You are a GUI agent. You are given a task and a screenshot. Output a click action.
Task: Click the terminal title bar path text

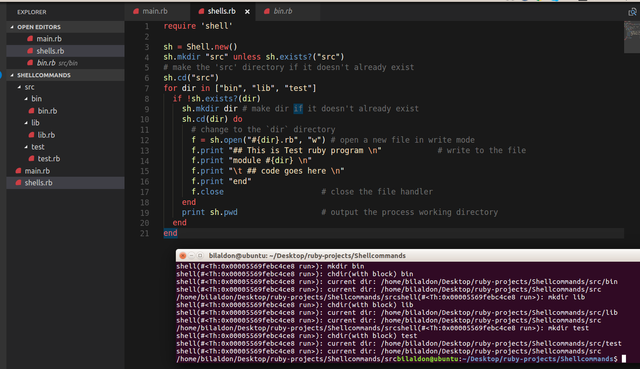tap(307, 256)
